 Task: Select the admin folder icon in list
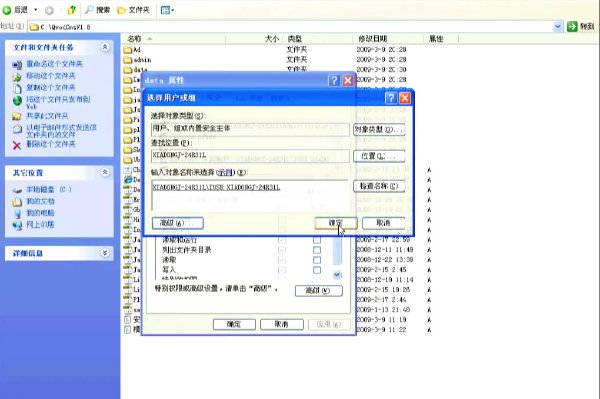coord(128,60)
